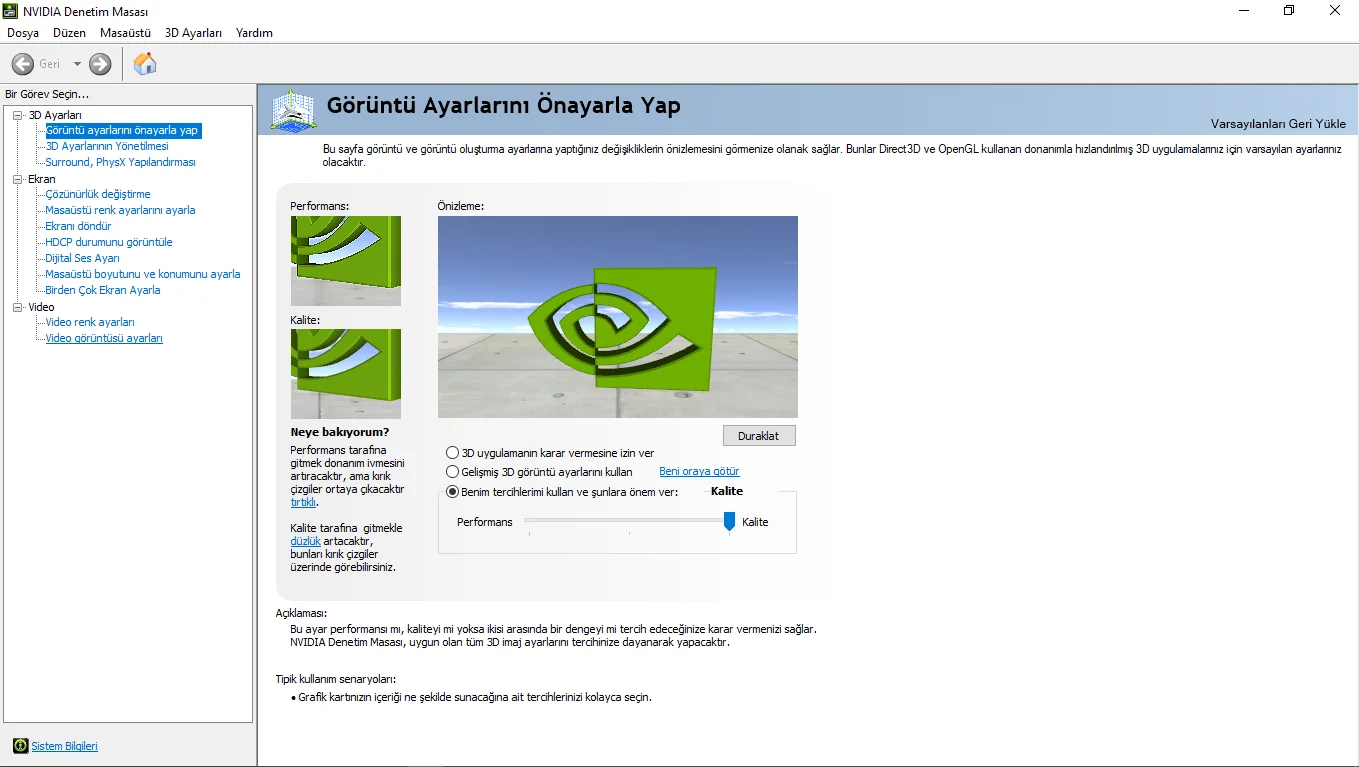Click the Forward arrow icon
This screenshot has height=767, width=1359.
point(100,64)
